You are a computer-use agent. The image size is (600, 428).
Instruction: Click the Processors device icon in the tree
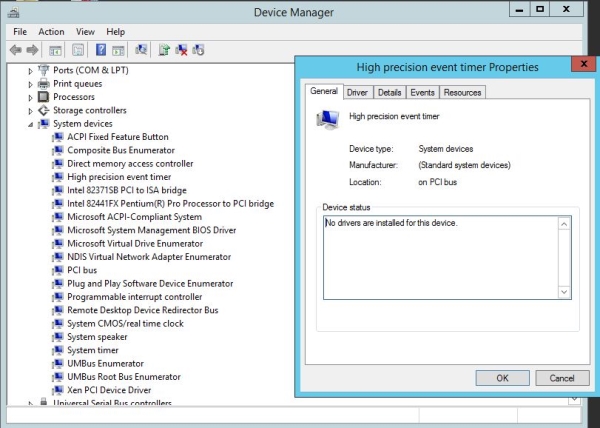click(x=43, y=97)
